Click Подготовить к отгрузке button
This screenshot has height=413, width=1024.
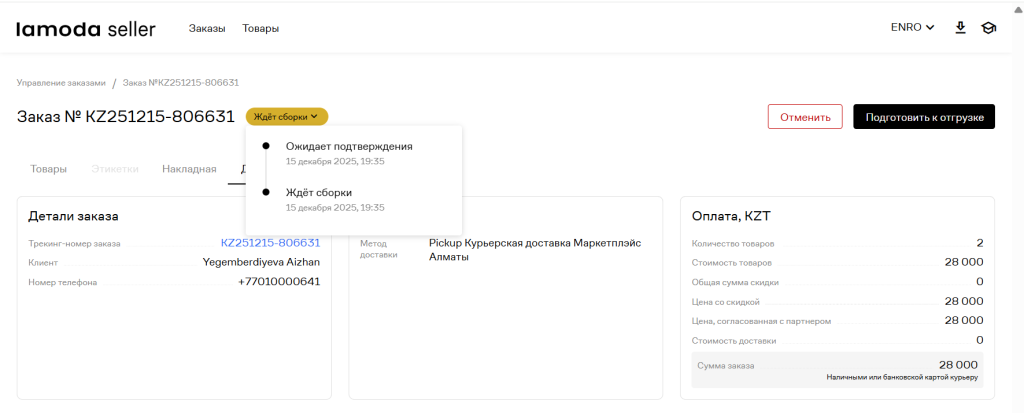coord(923,117)
